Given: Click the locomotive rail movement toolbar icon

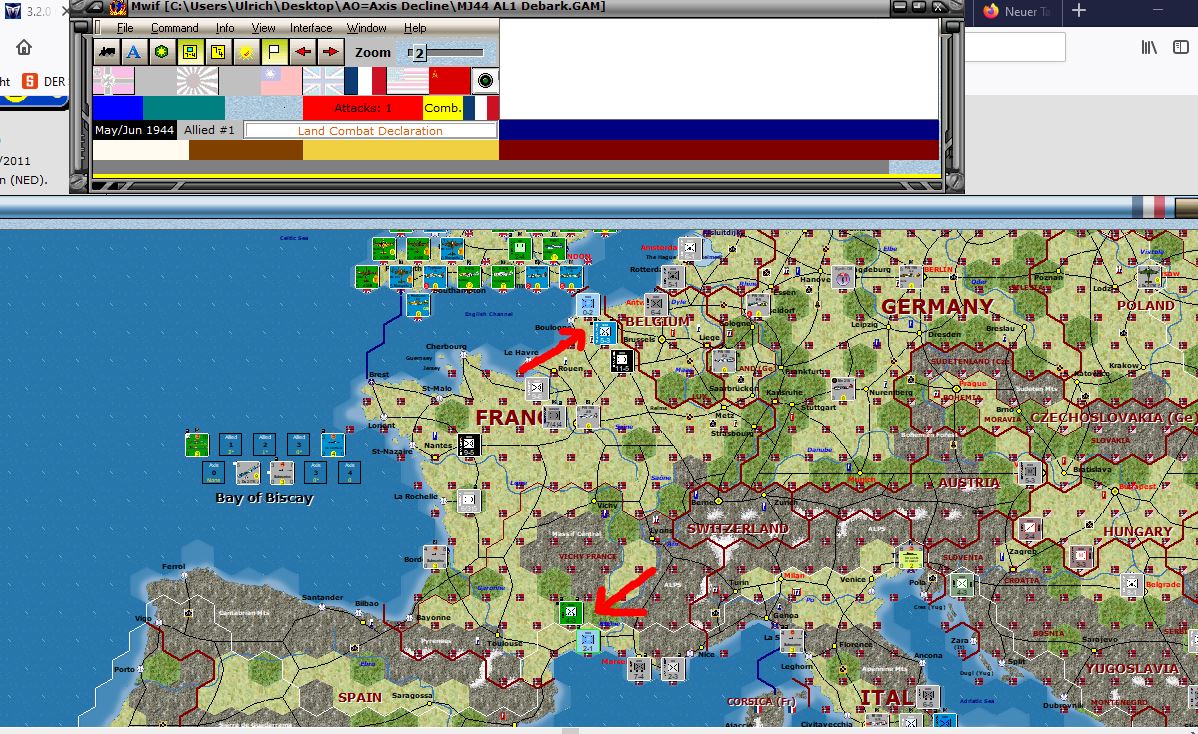Looking at the screenshot, I should 107,52.
